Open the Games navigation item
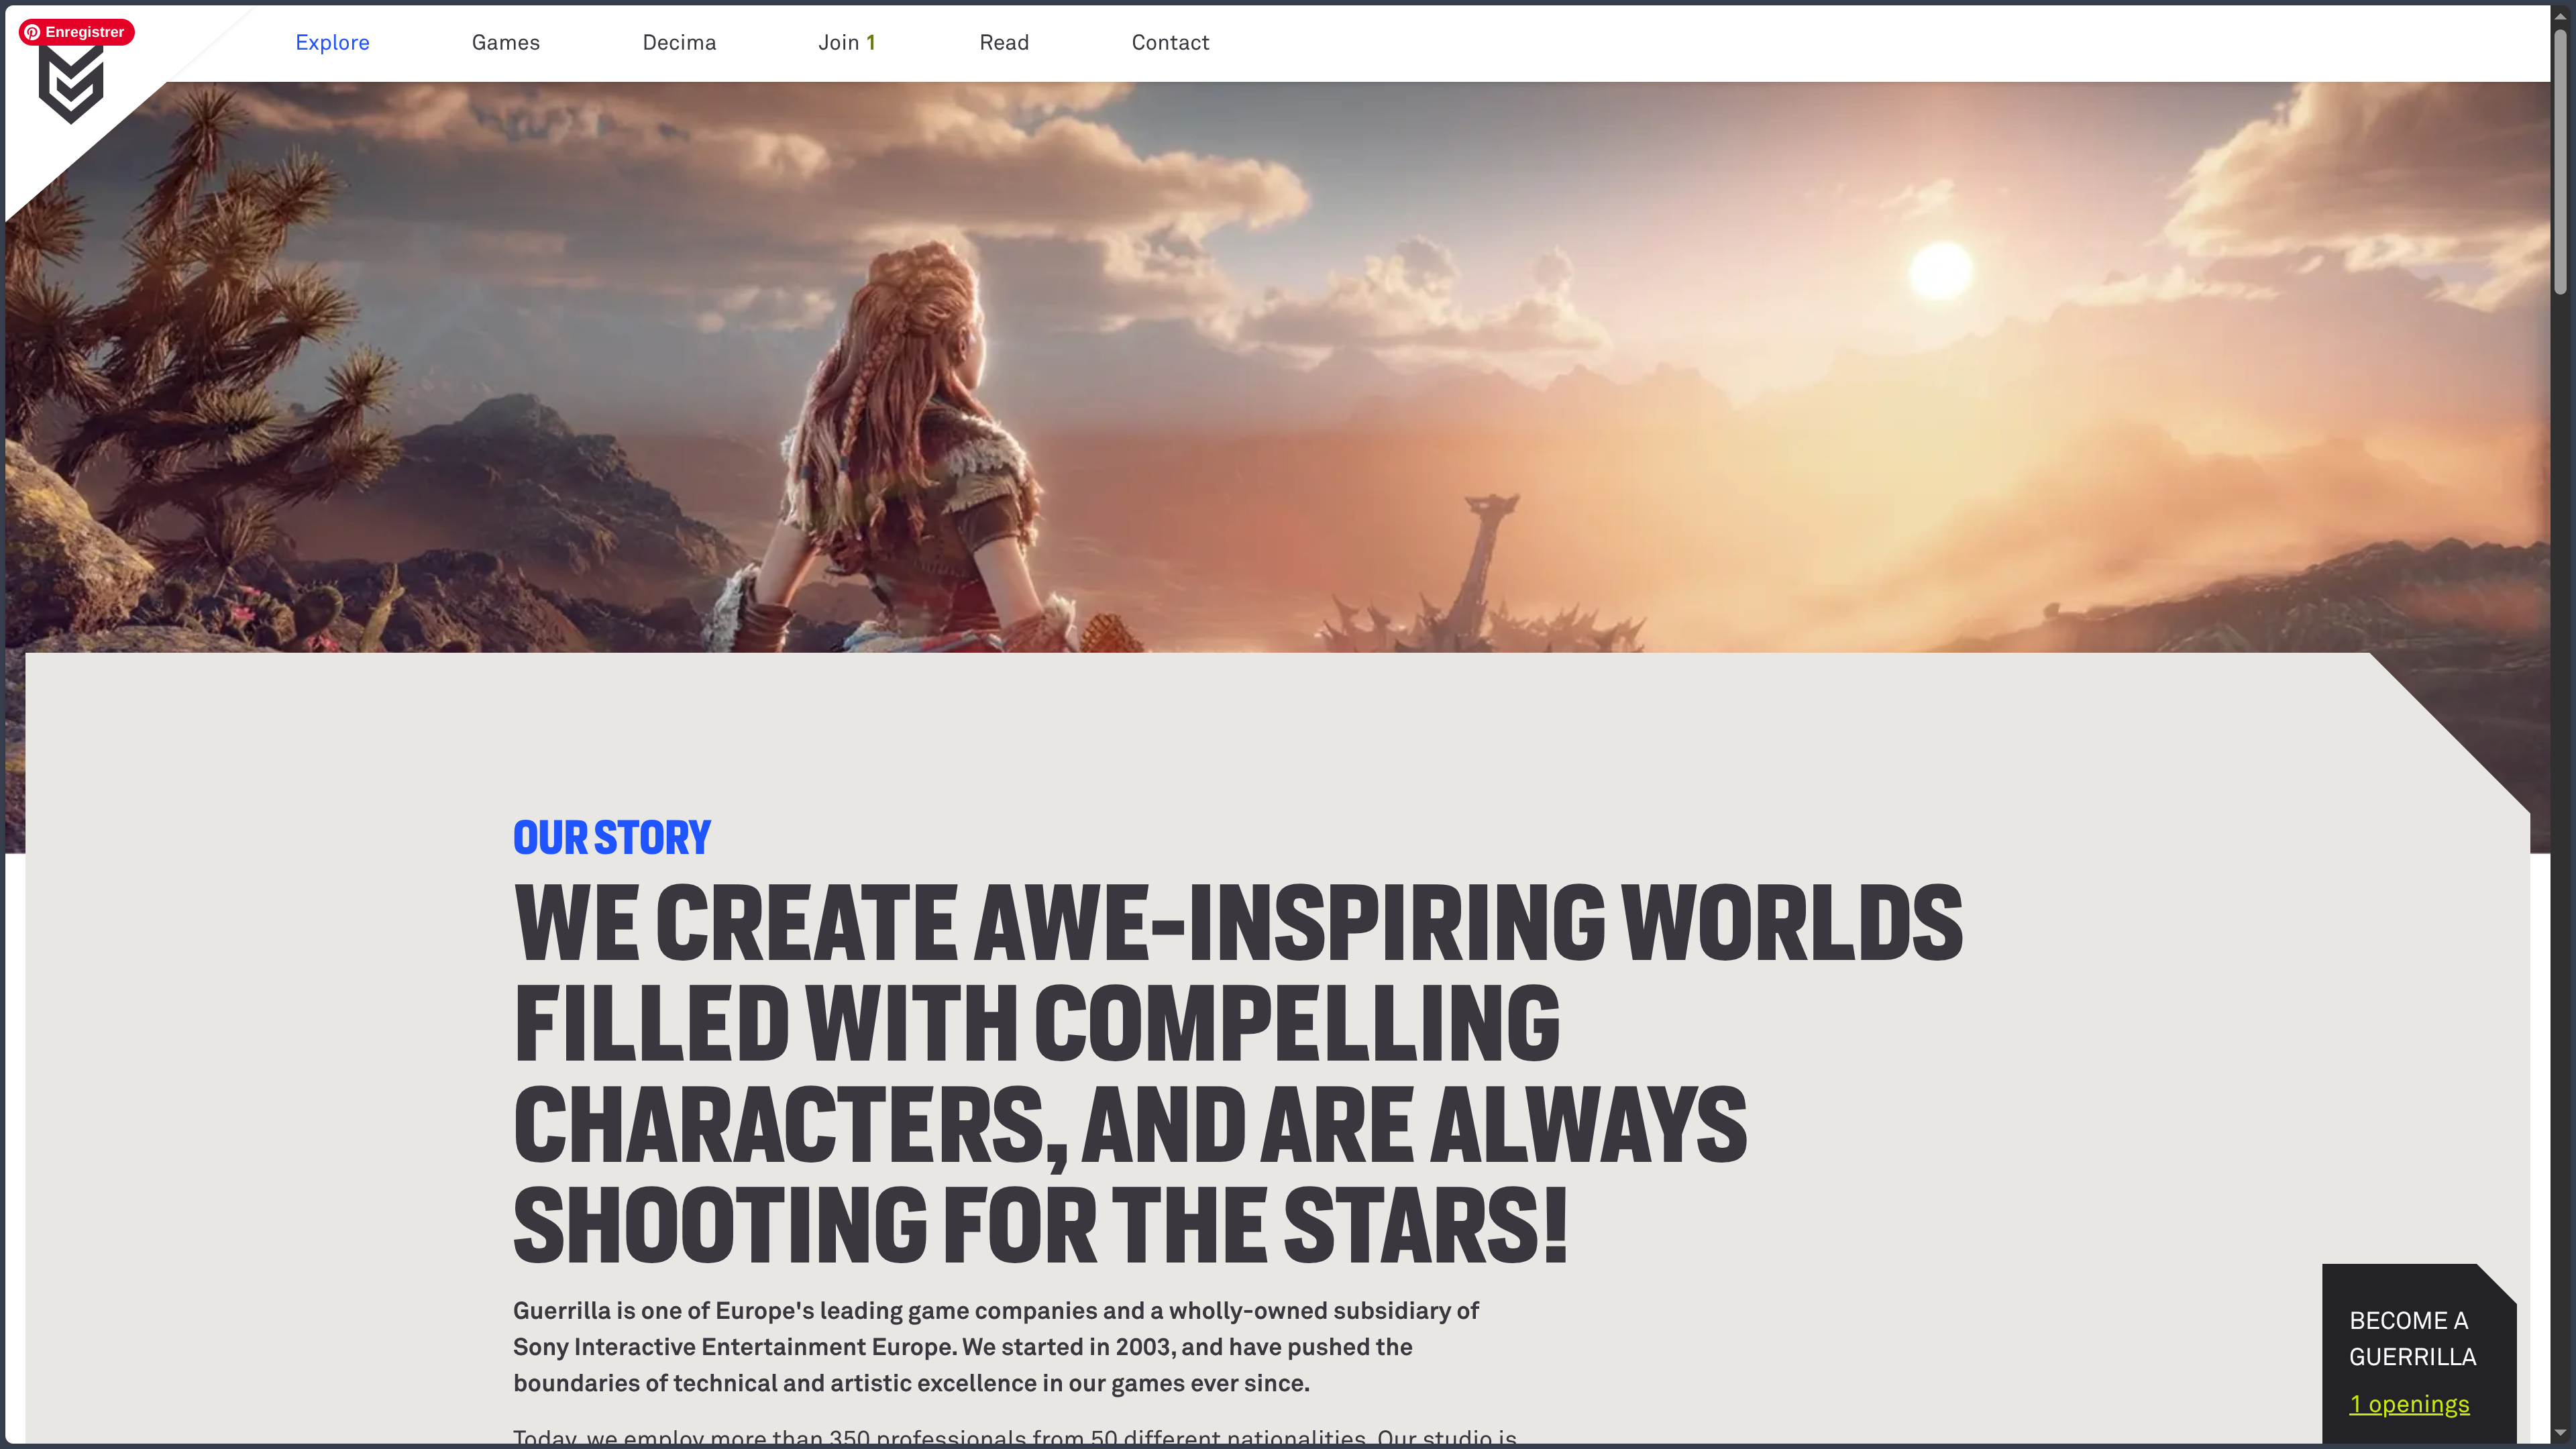The width and height of the screenshot is (2576, 1449). [x=506, y=42]
